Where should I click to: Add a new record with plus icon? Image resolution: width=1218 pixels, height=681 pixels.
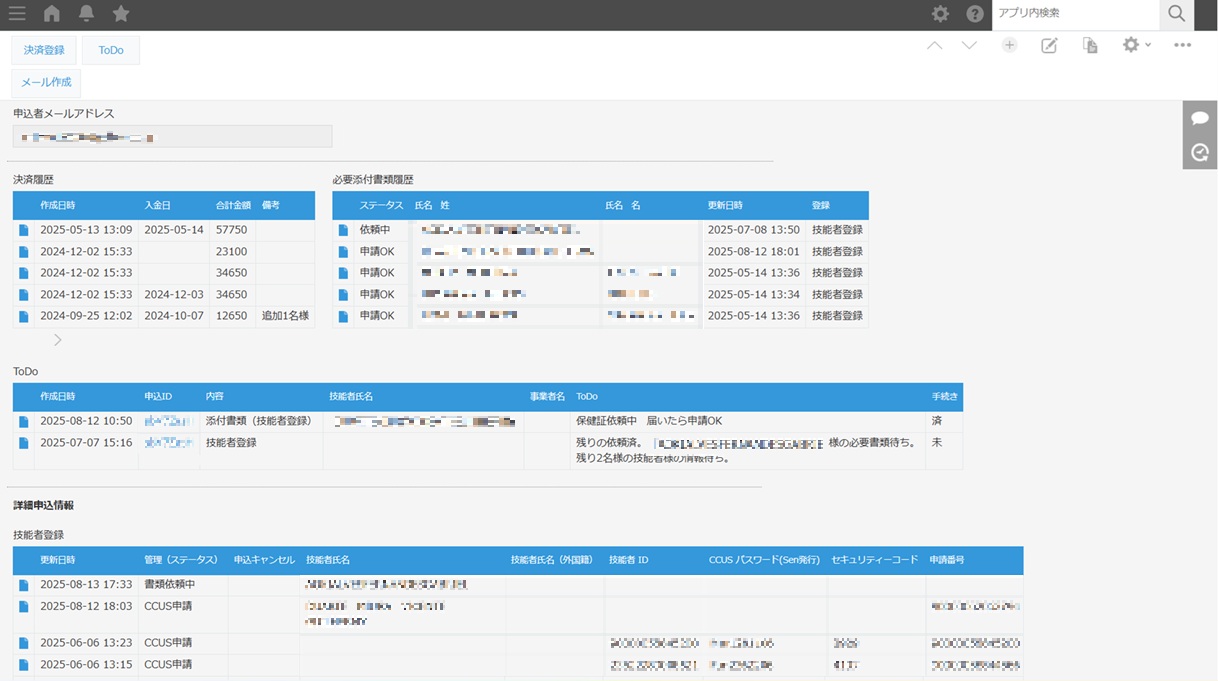[x=1009, y=46]
